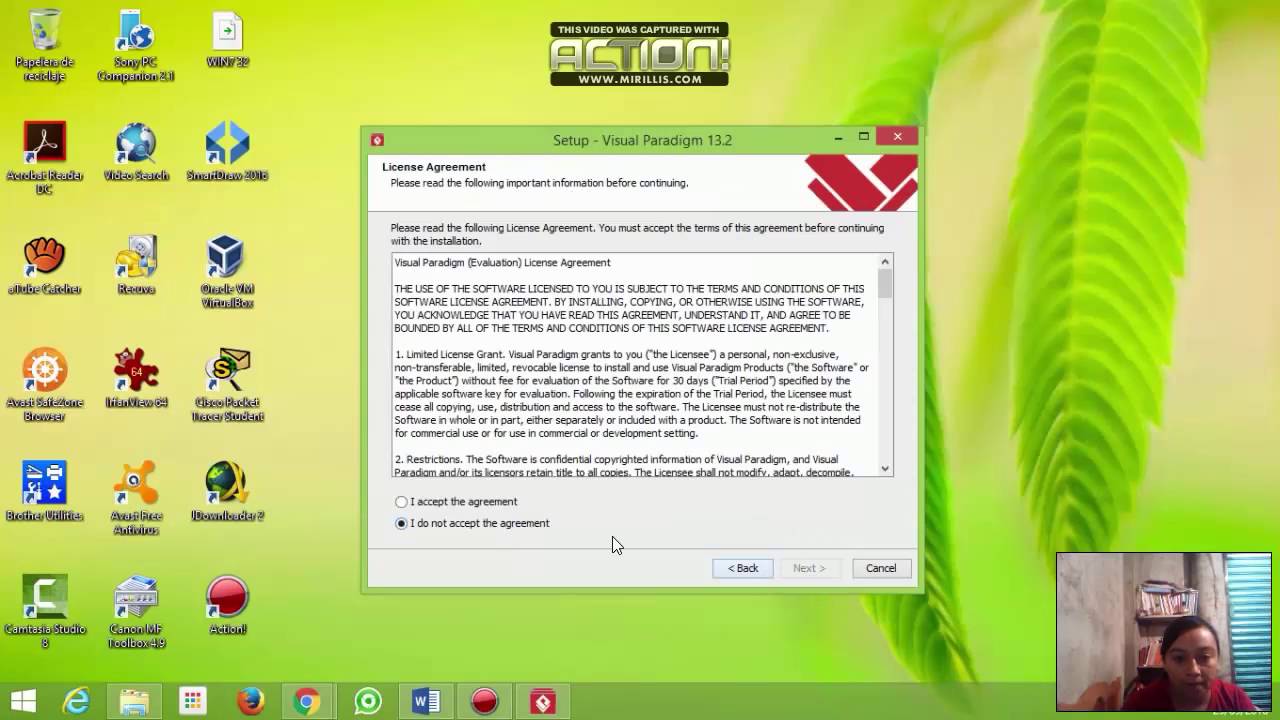Select Brother Utilities desktop icon
The width and height of the screenshot is (1280, 720).
click(x=44, y=492)
